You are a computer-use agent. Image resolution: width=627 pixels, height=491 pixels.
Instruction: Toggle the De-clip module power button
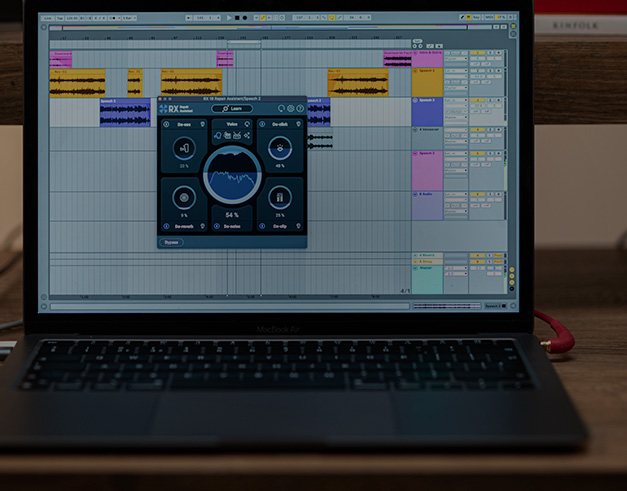(262, 226)
